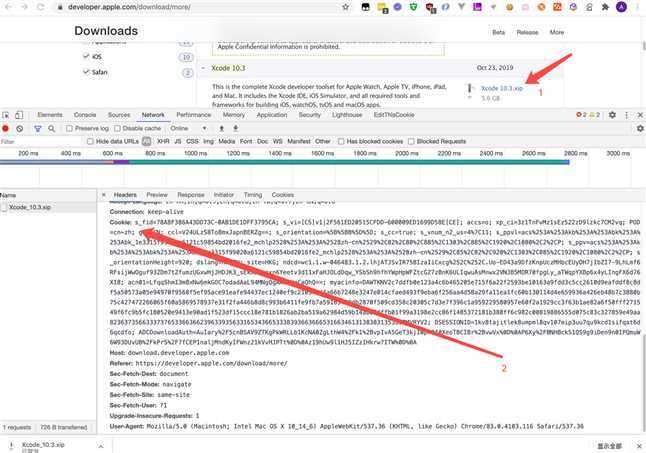
Task: Click the Host download.developer.apple.com header
Action: click(x=169, y=353)
